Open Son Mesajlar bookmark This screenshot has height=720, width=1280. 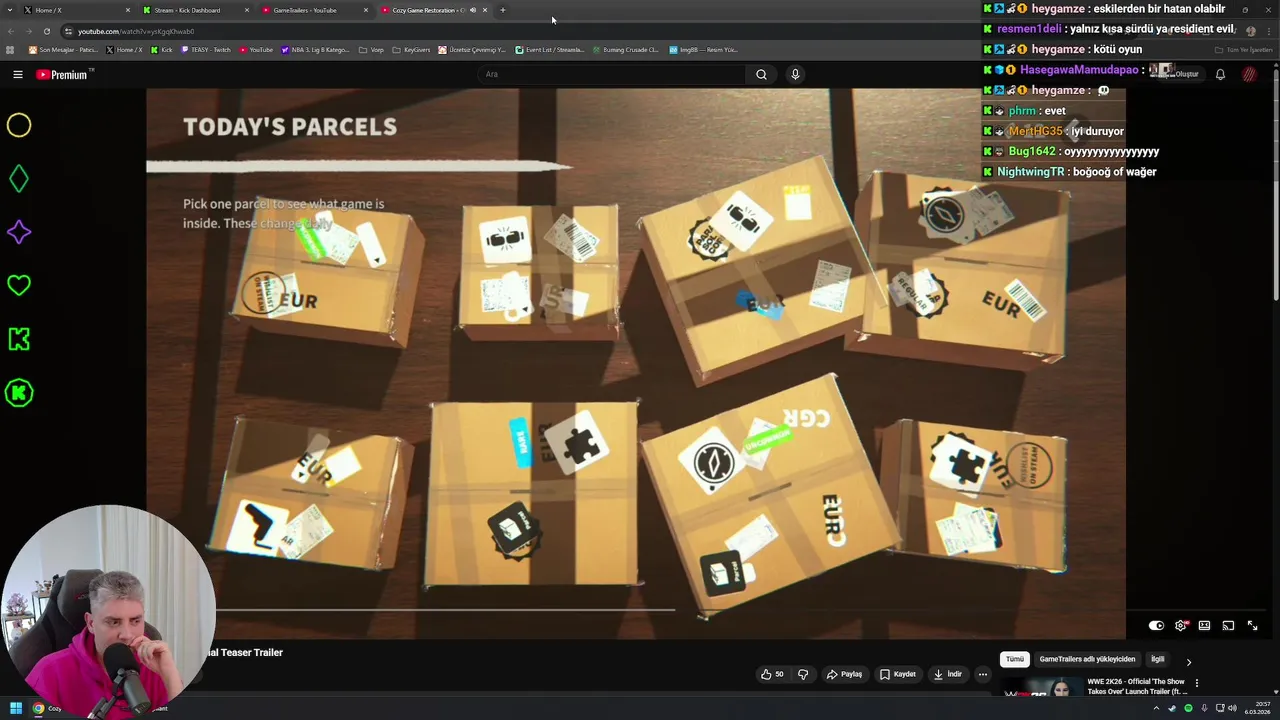(63, 50)
